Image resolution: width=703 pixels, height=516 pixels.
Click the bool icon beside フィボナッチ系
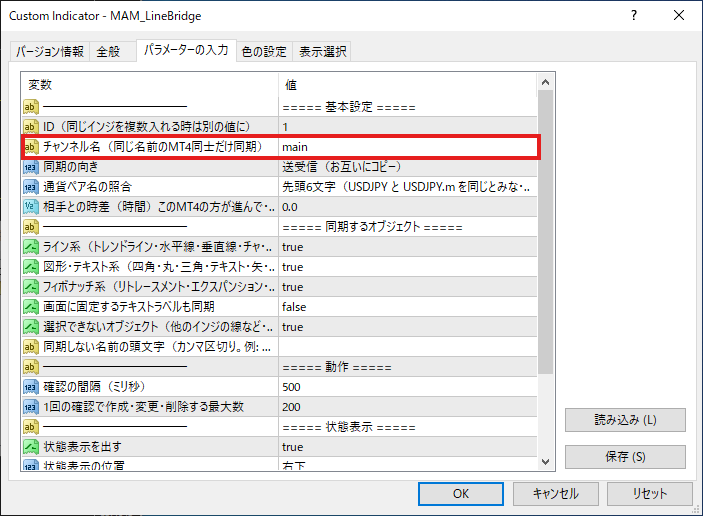coord(31,286)
